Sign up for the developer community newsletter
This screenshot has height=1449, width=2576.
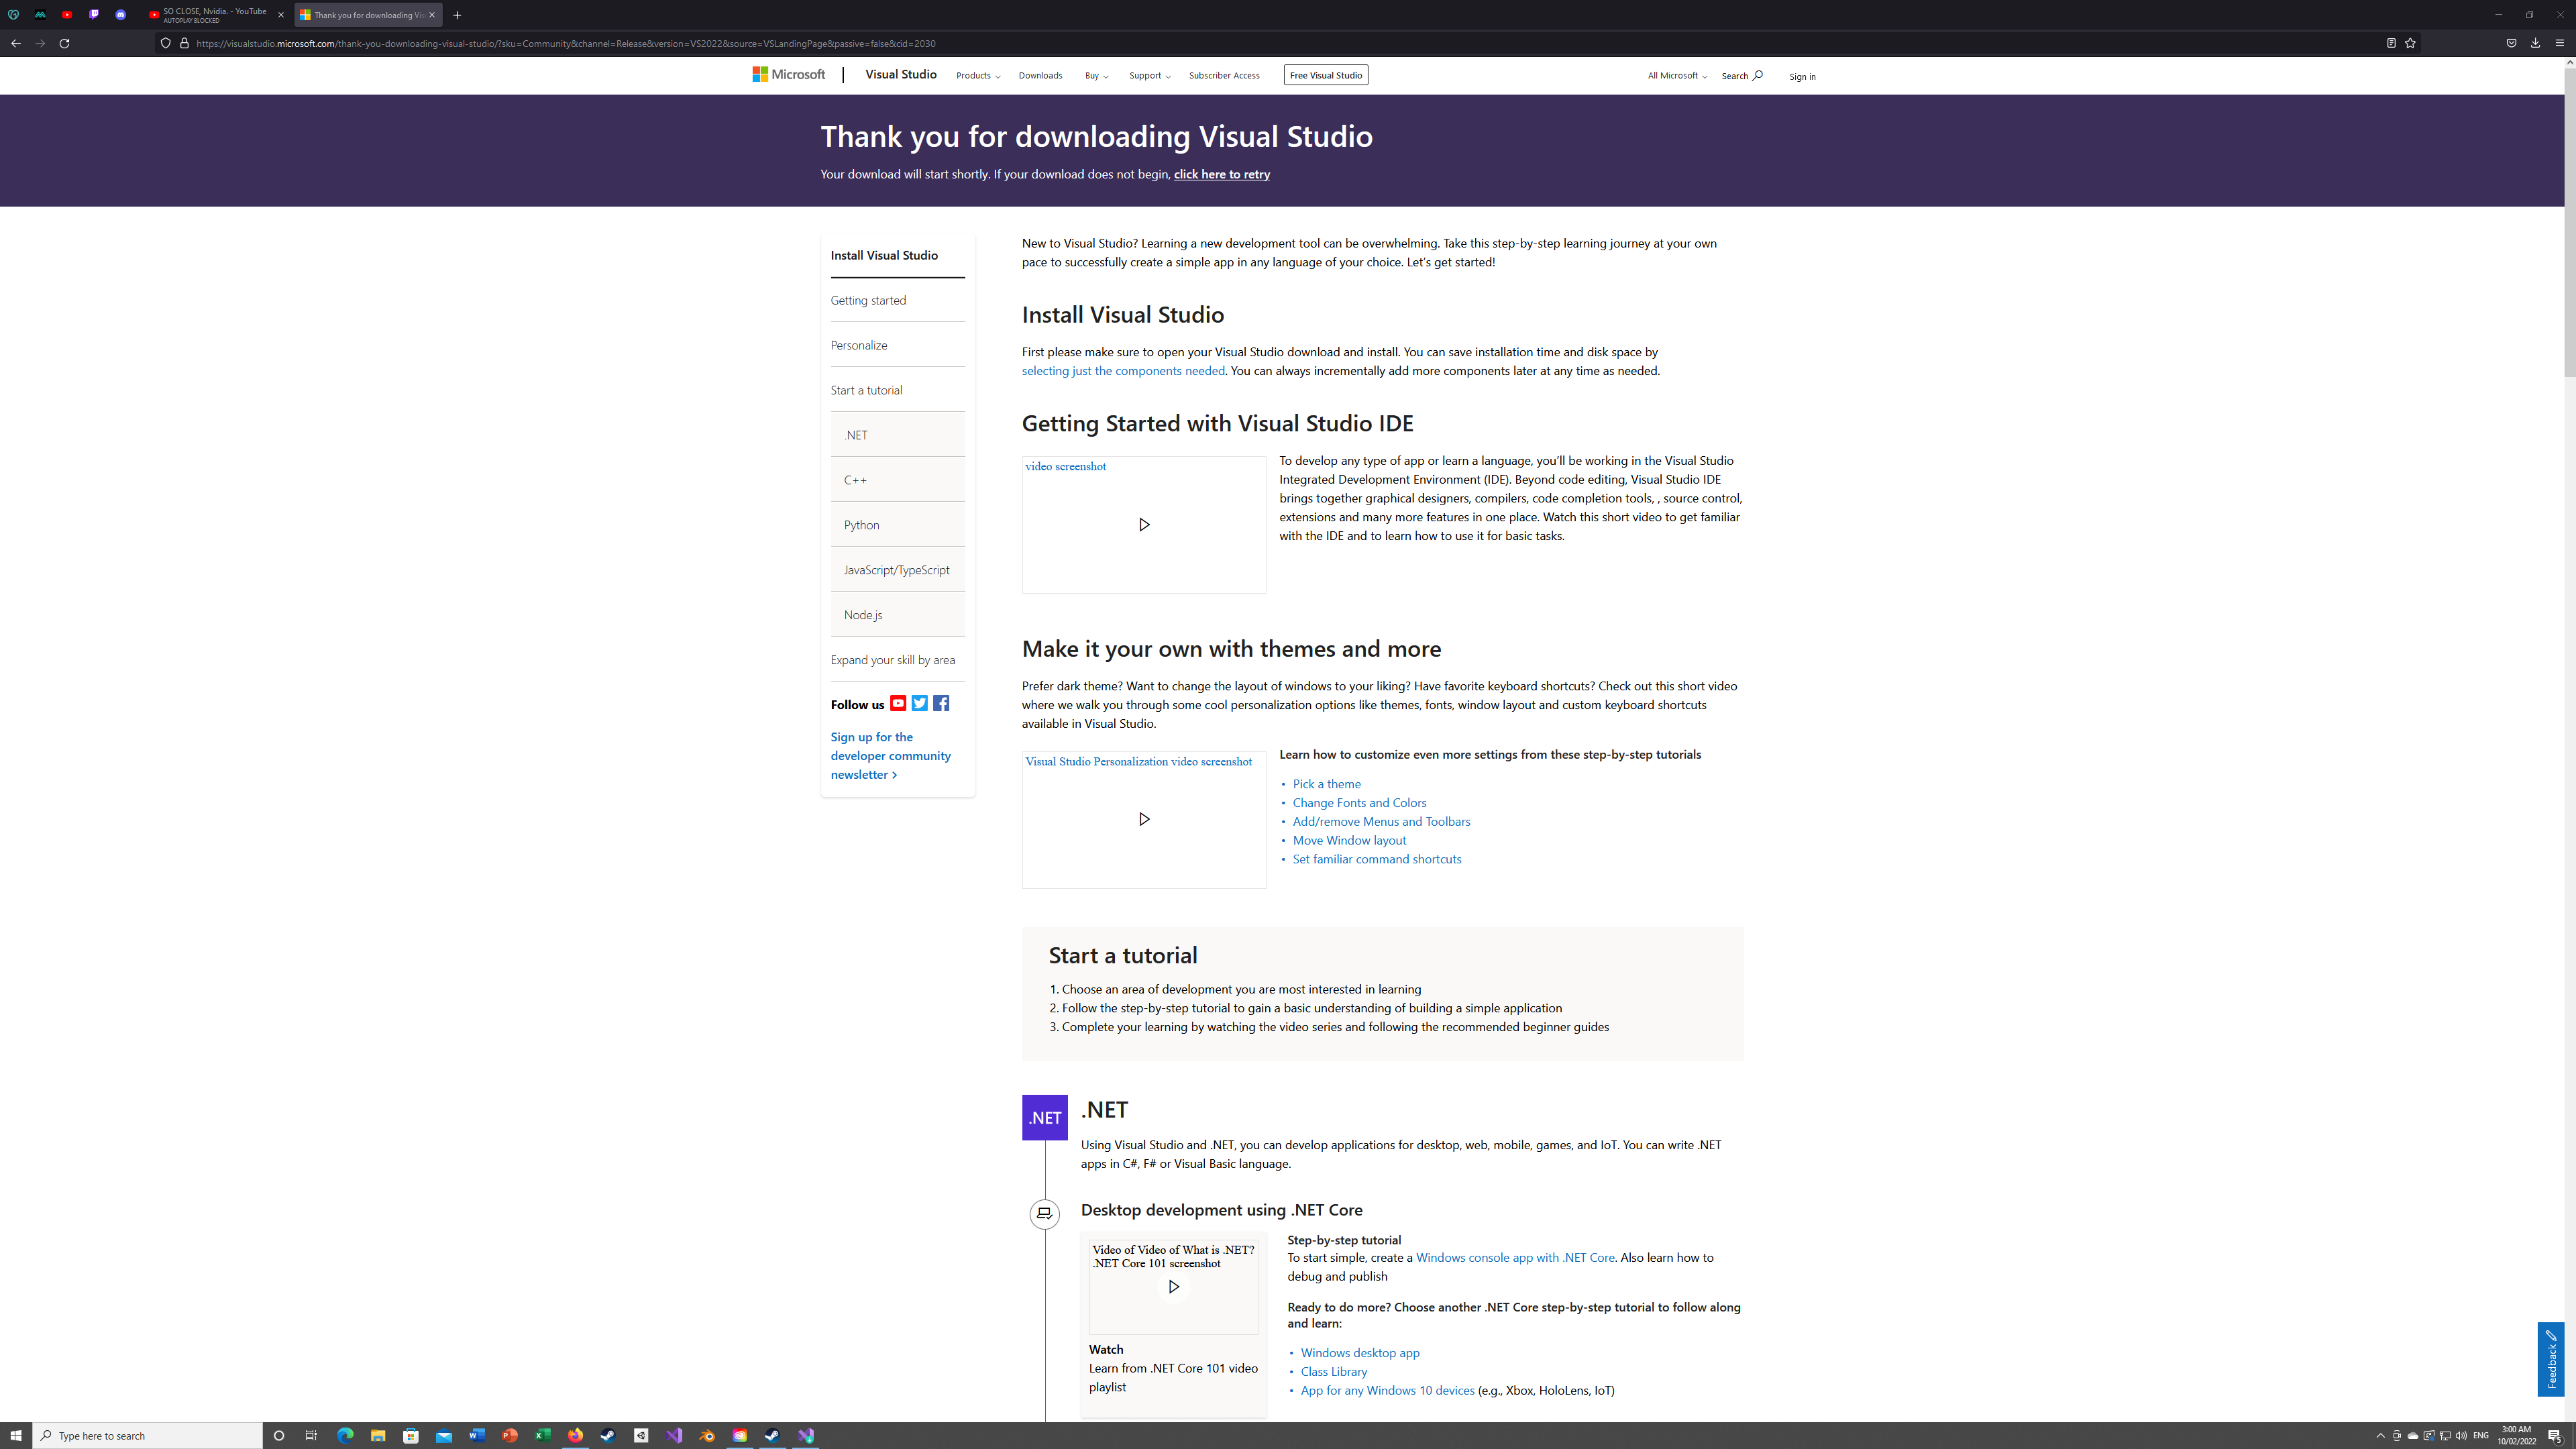coord(890,756)
